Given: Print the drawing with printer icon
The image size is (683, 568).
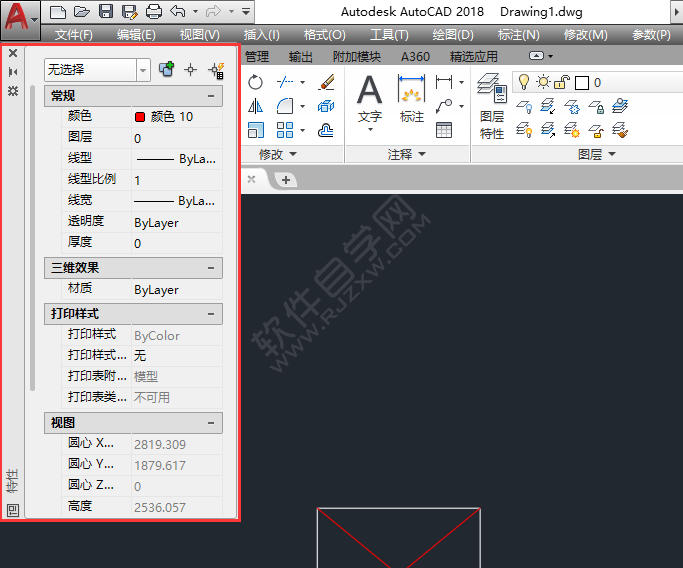Looking at the screenshot, I should coord(154,11).
